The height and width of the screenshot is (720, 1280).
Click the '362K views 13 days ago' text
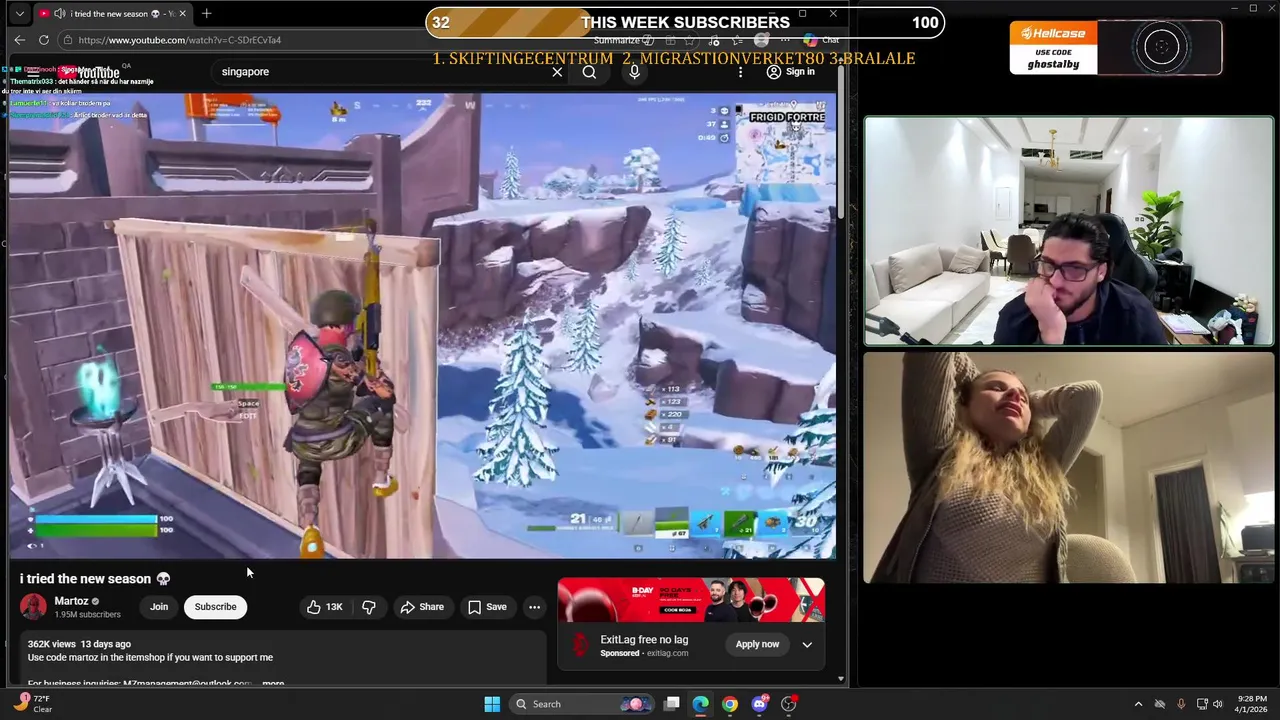79,644
